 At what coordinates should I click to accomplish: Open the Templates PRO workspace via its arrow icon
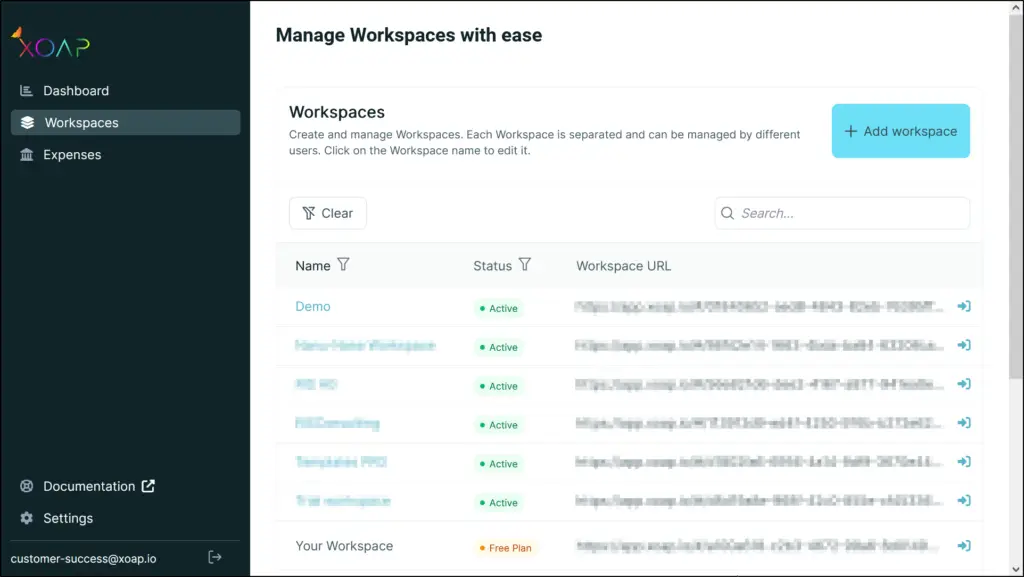pos(962,463)
